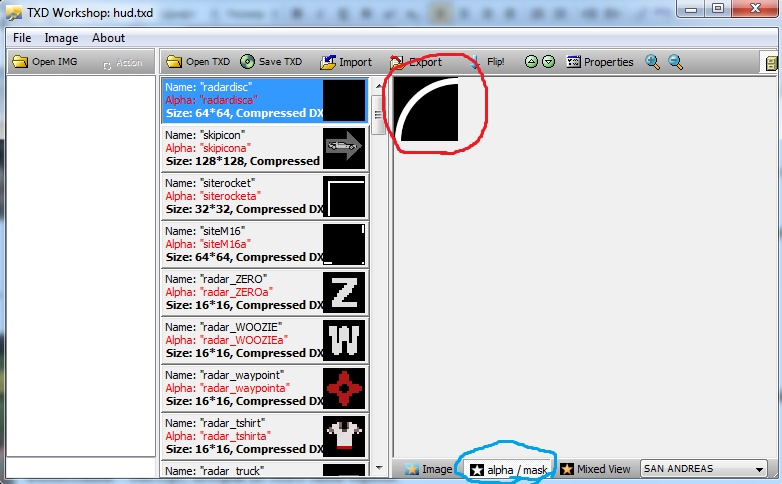Select the skipicon texture entry
This screenshot has width=782, height=484.
click(243, 148)
